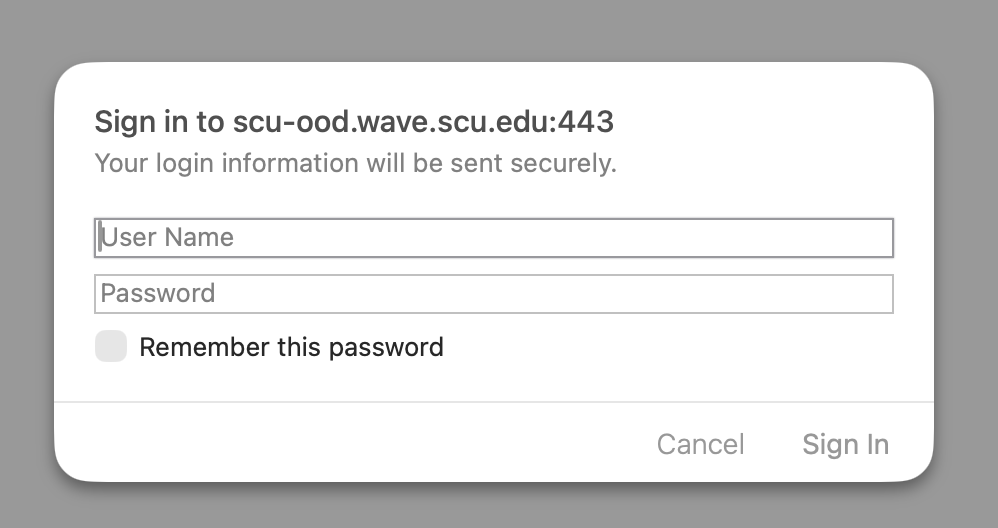Screen dimensions: 998x528
Task: Click the "Your login information" subtitle text
Action: tap(355, 163)
